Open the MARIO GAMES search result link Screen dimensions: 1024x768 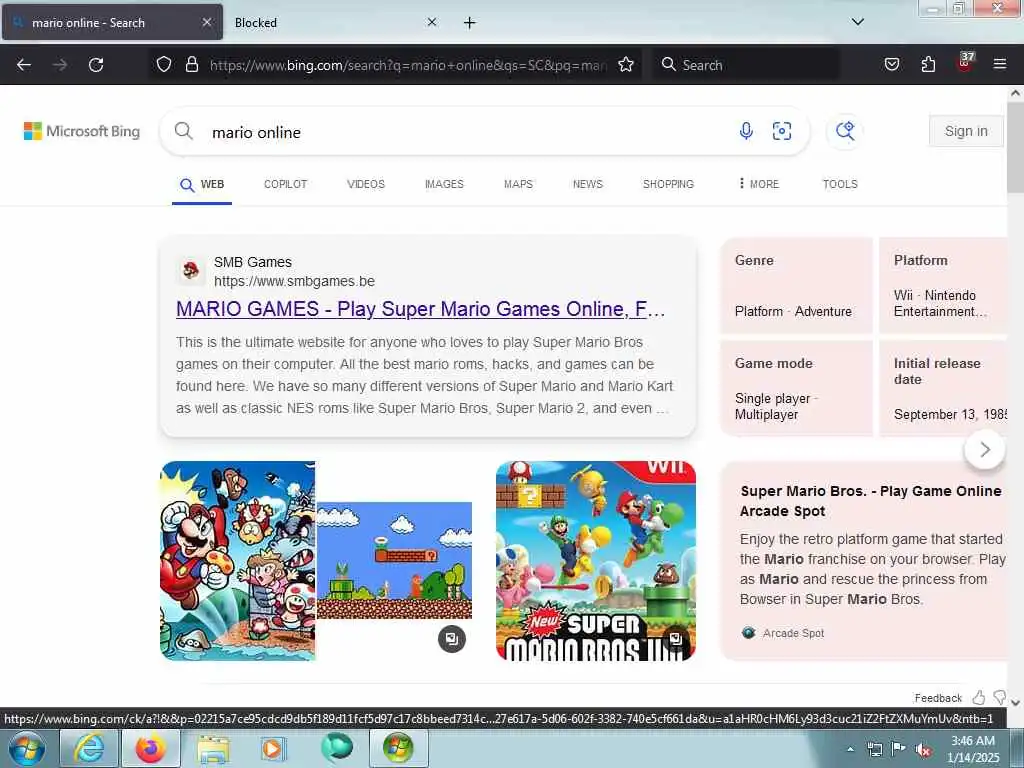point(421,309)
